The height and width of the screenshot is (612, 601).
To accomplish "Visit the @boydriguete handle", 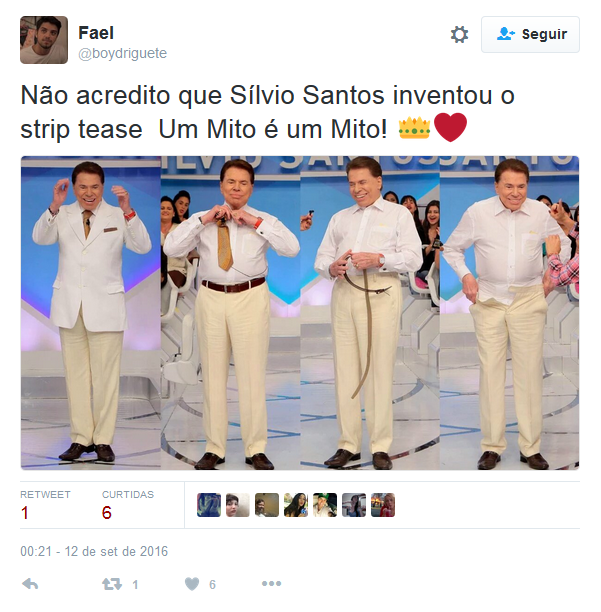I will pyautogui.click(x=123, y=53).
